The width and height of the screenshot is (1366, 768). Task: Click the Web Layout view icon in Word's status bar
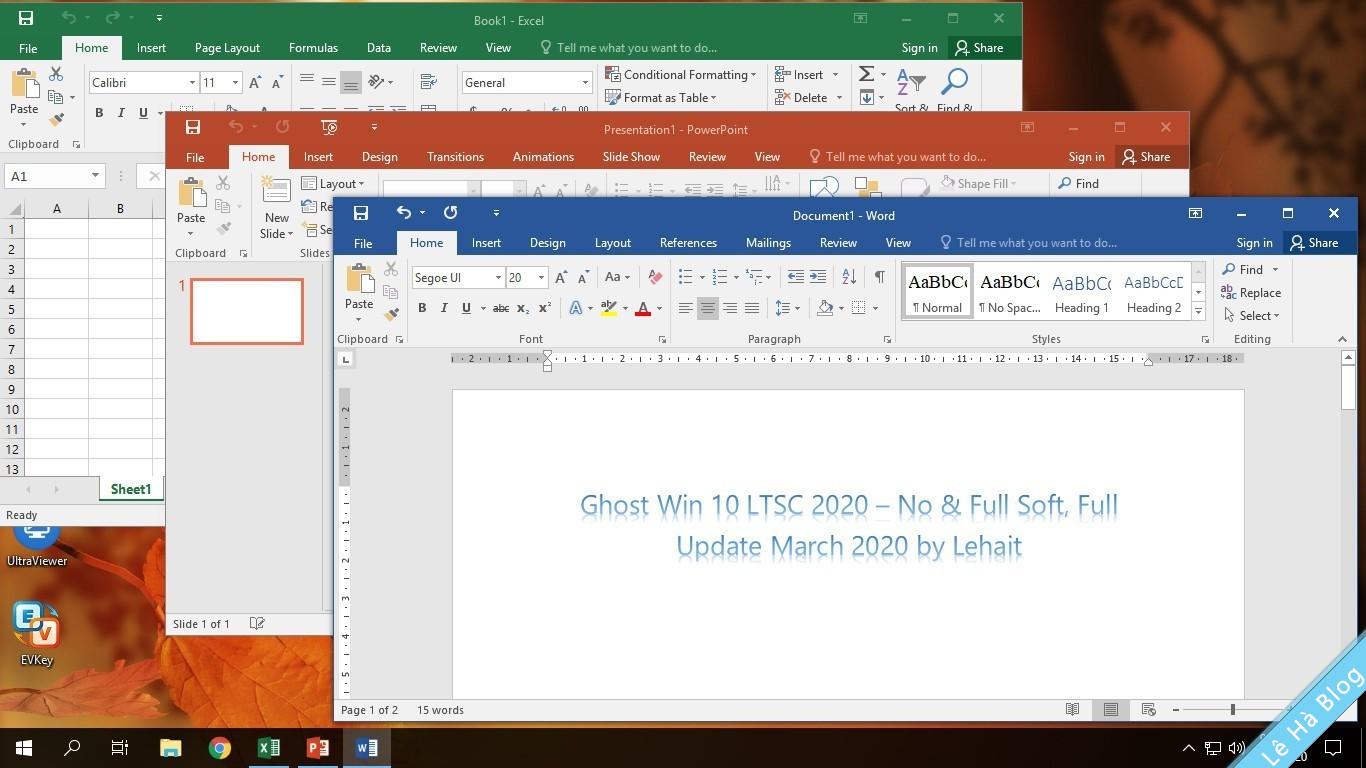1148,709
